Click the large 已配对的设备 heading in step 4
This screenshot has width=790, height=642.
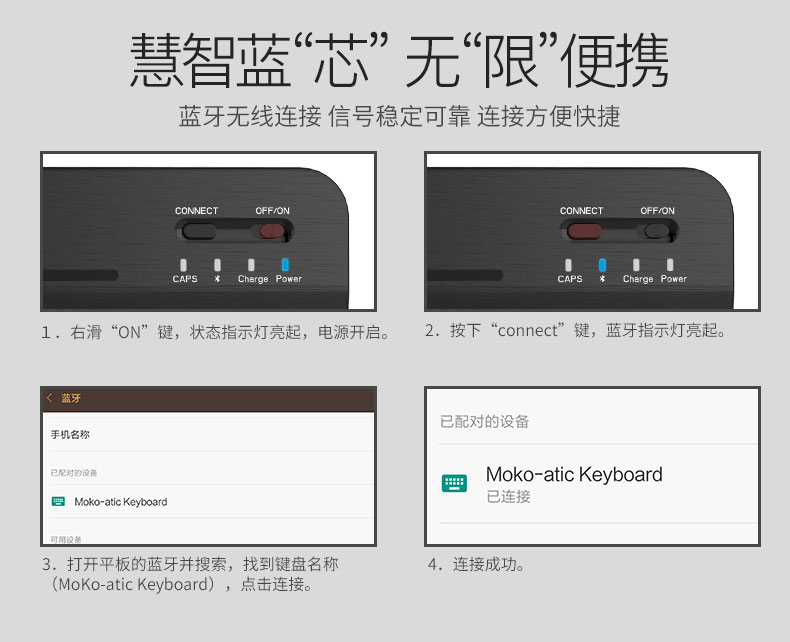tap(484, 421)
